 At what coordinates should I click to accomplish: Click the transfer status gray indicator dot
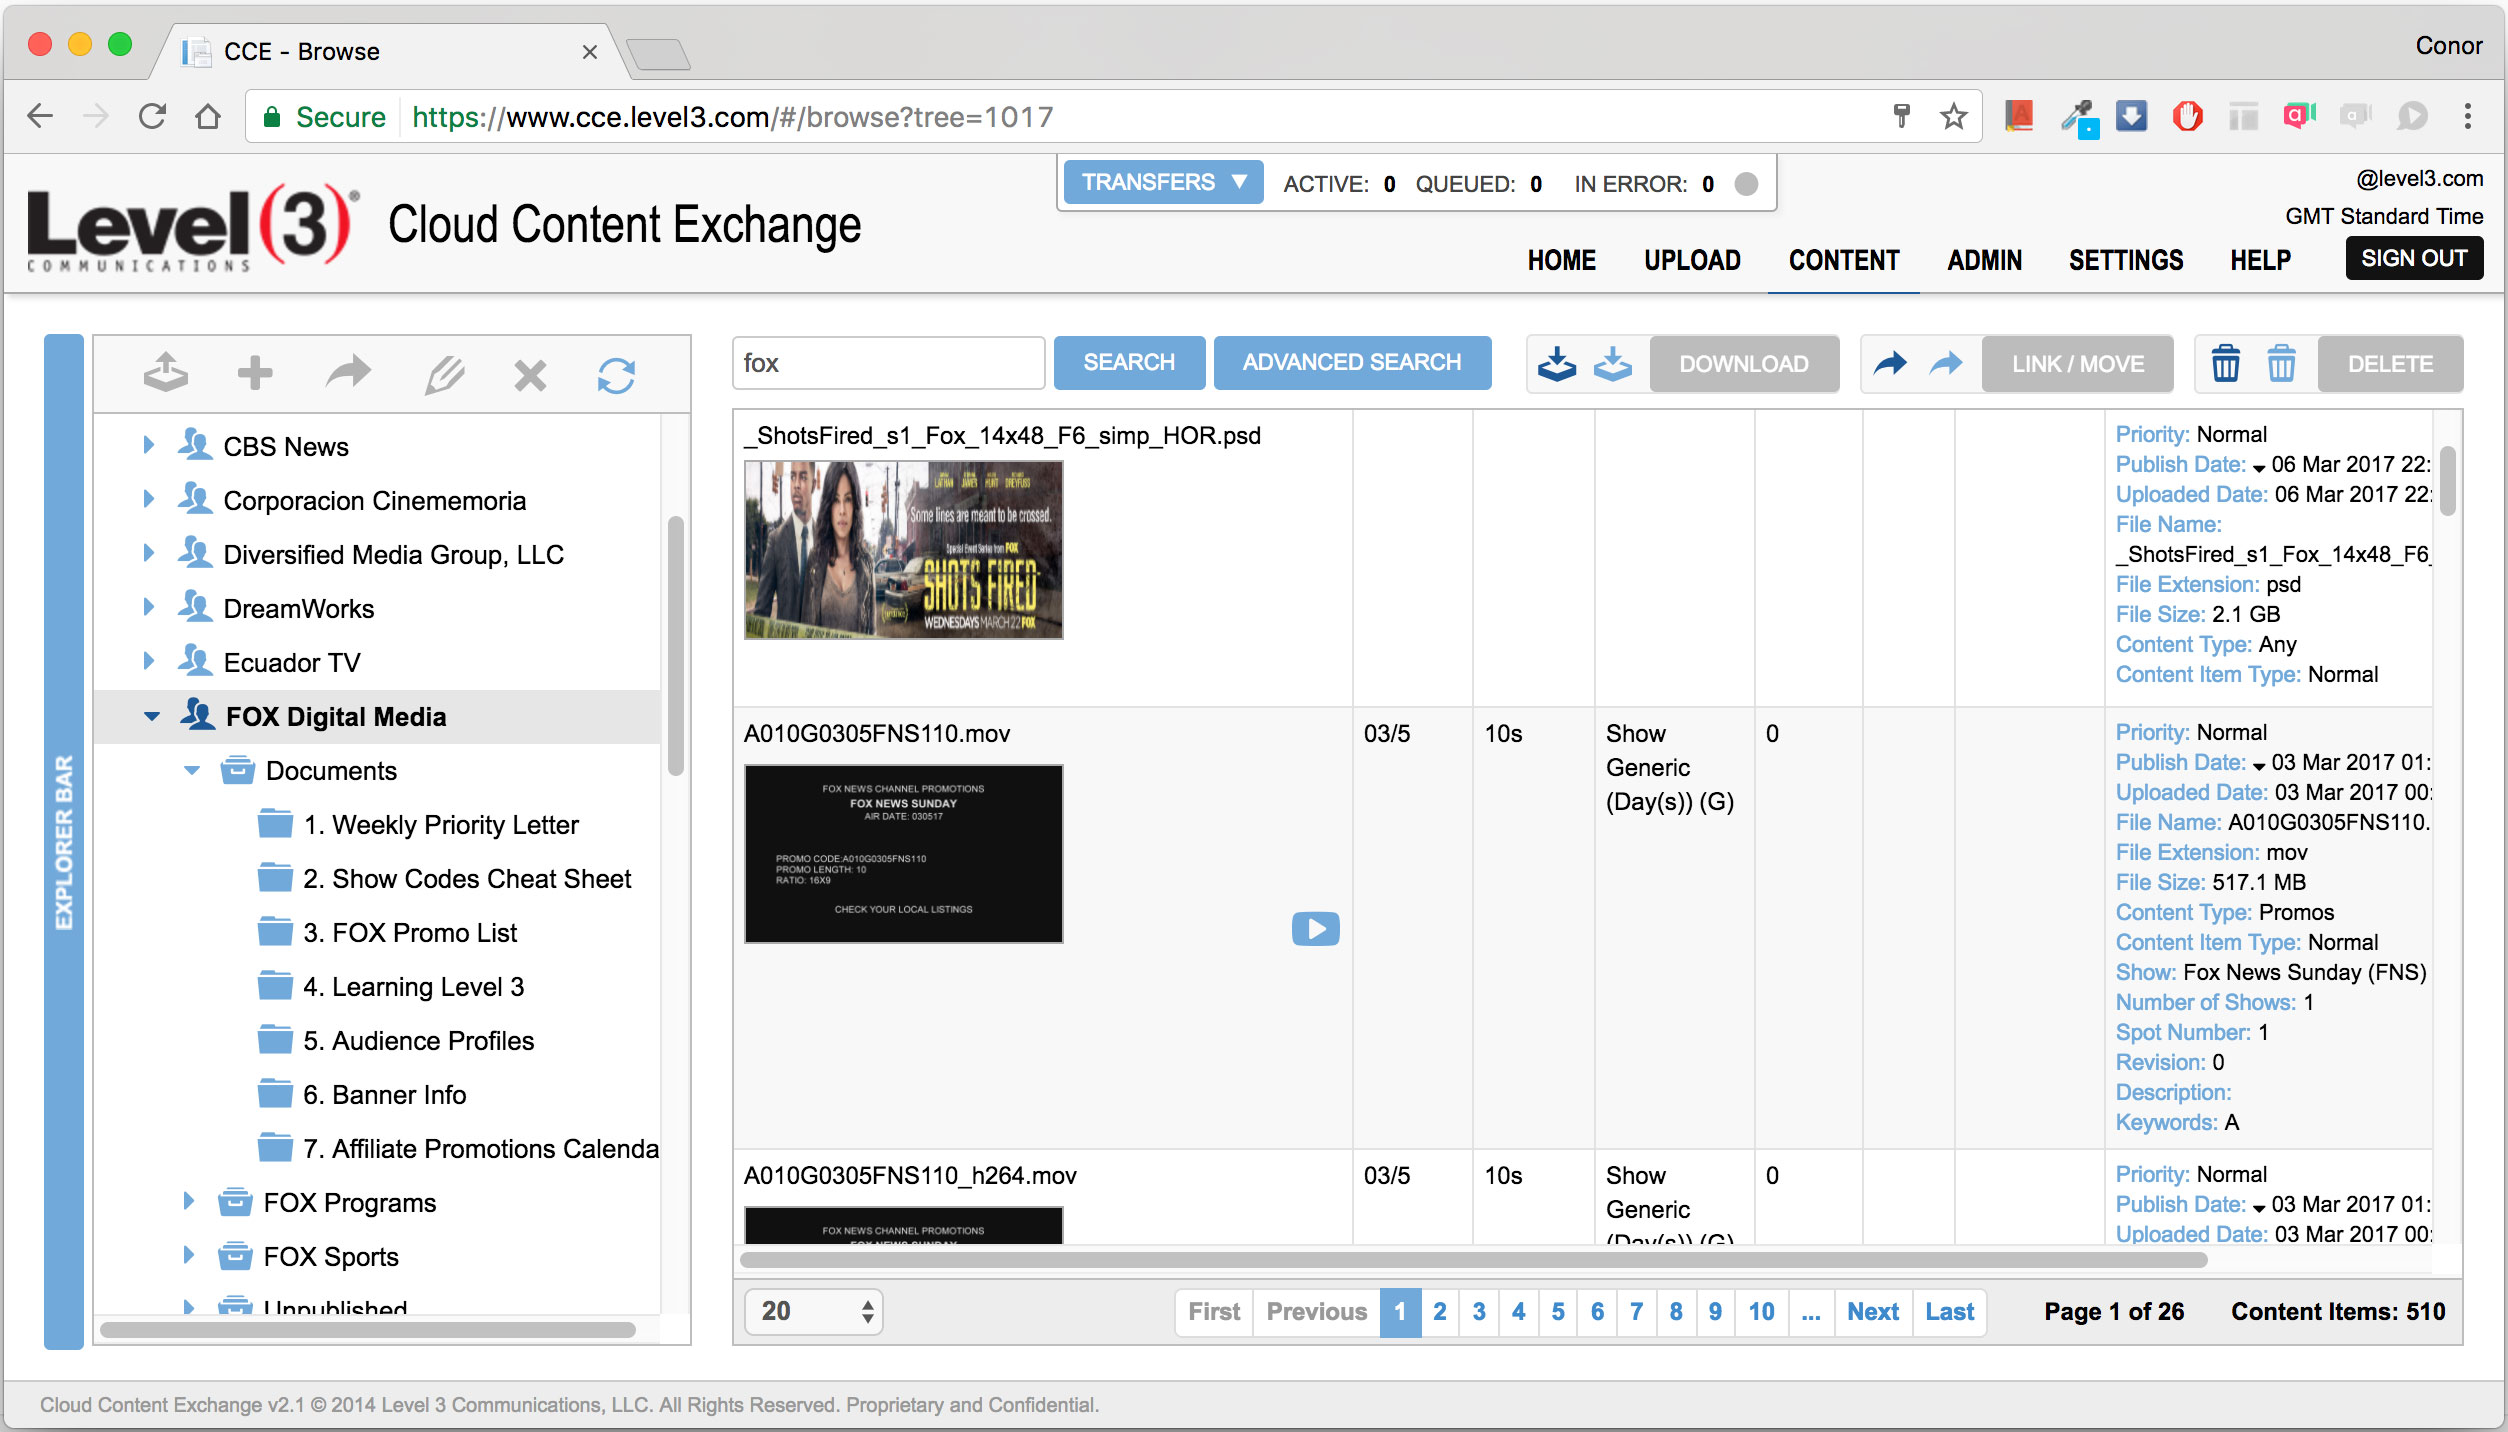pyautogui.click(x=1746, y=184)
